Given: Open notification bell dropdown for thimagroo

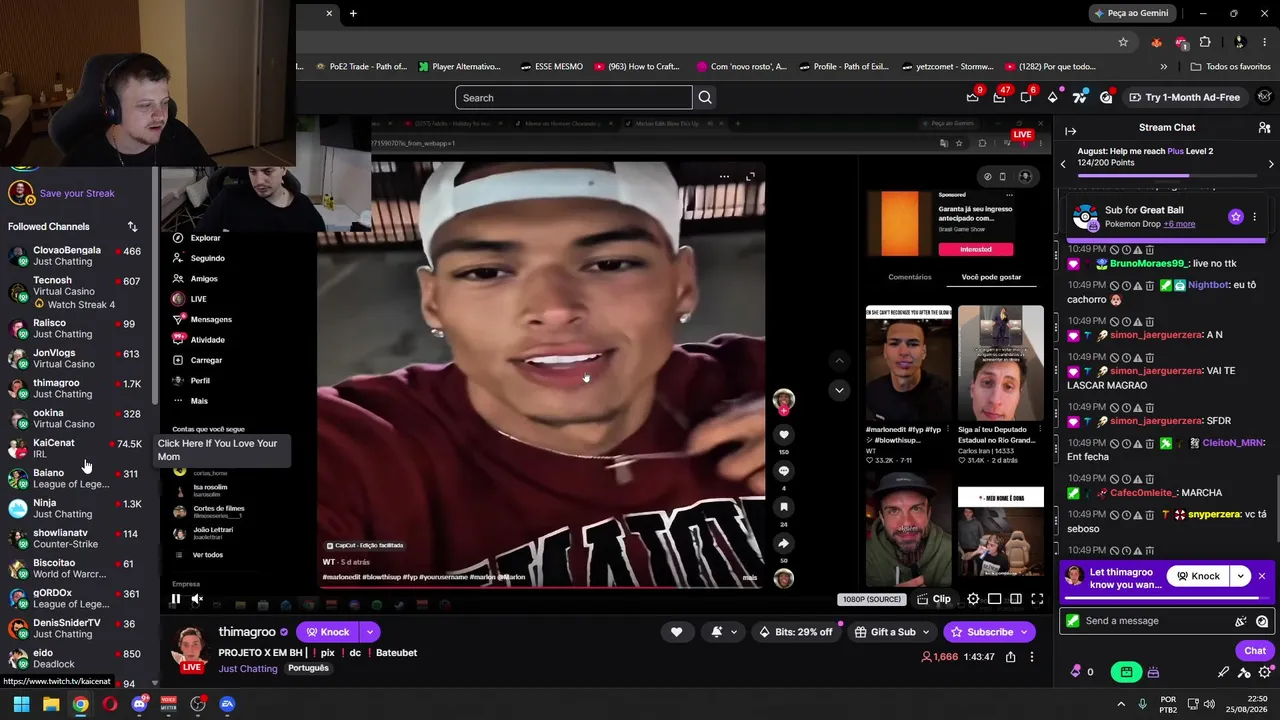Looking at the screenshot, I should [x=723, y=632].
